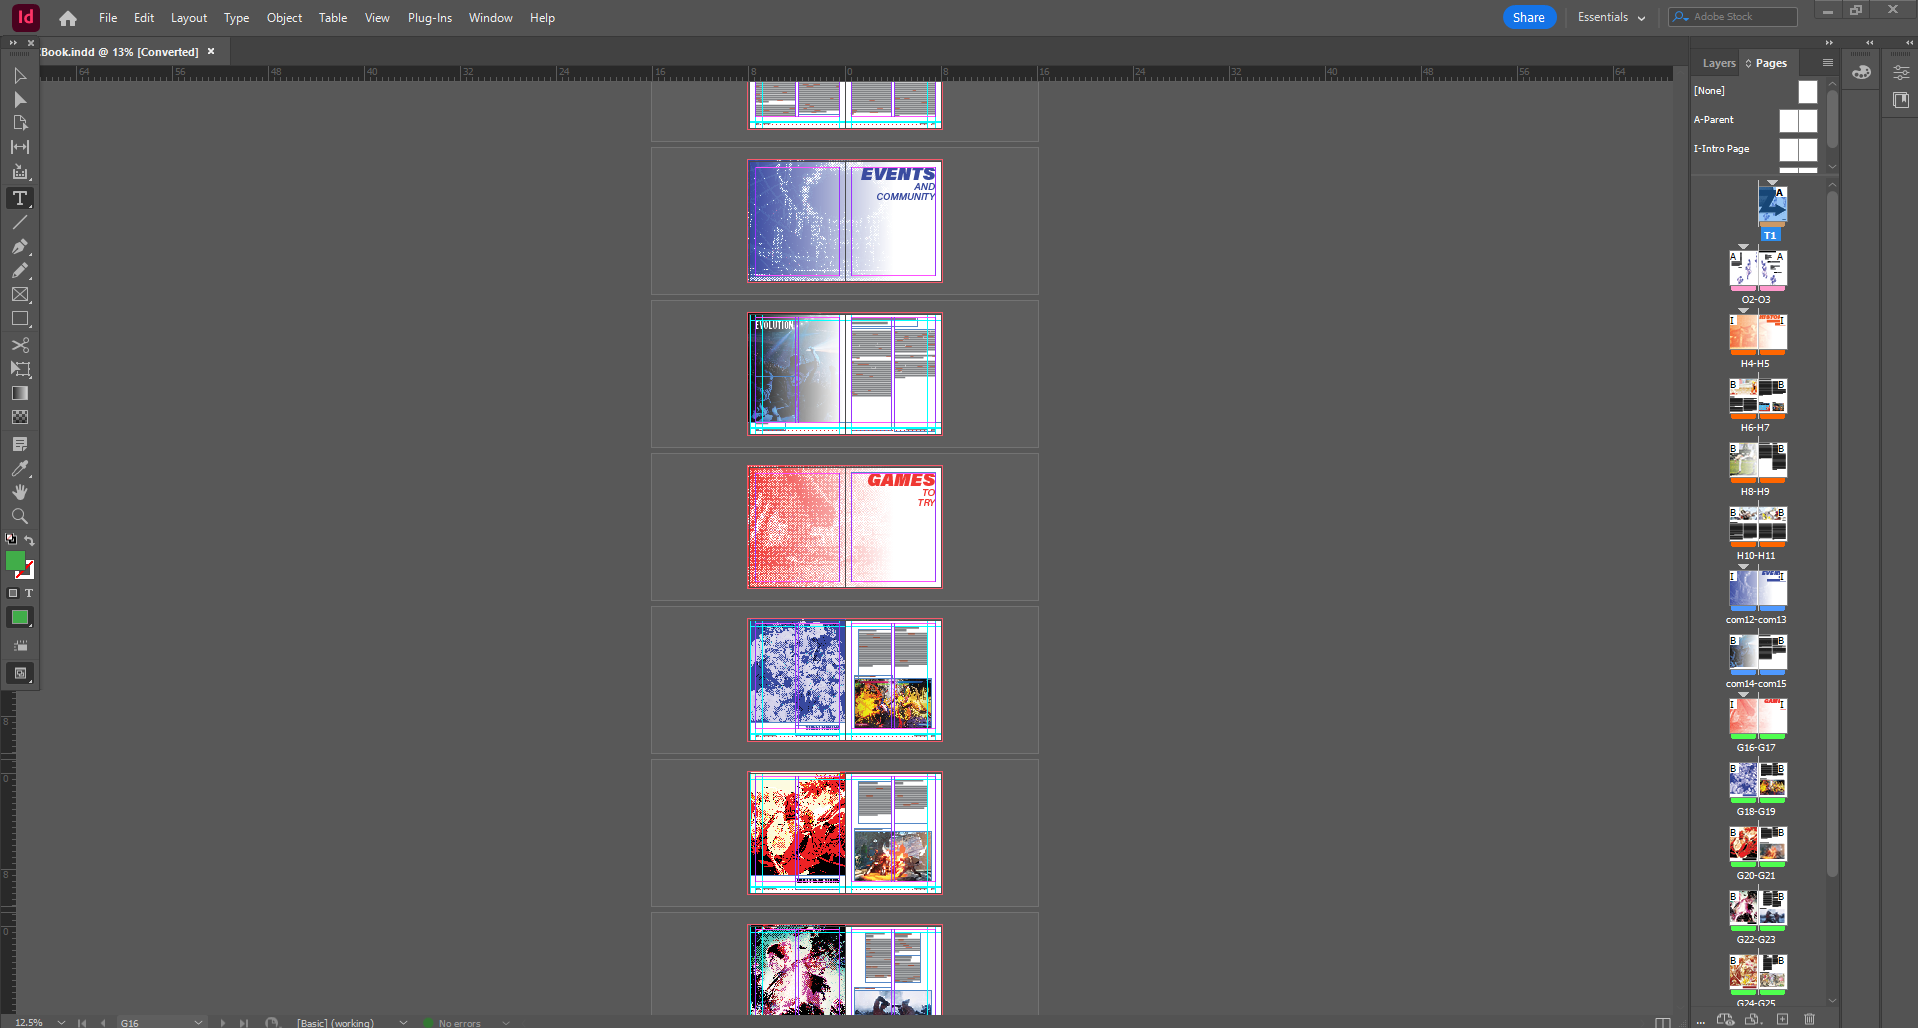Open Properties panel icon

coord(1901,72)
